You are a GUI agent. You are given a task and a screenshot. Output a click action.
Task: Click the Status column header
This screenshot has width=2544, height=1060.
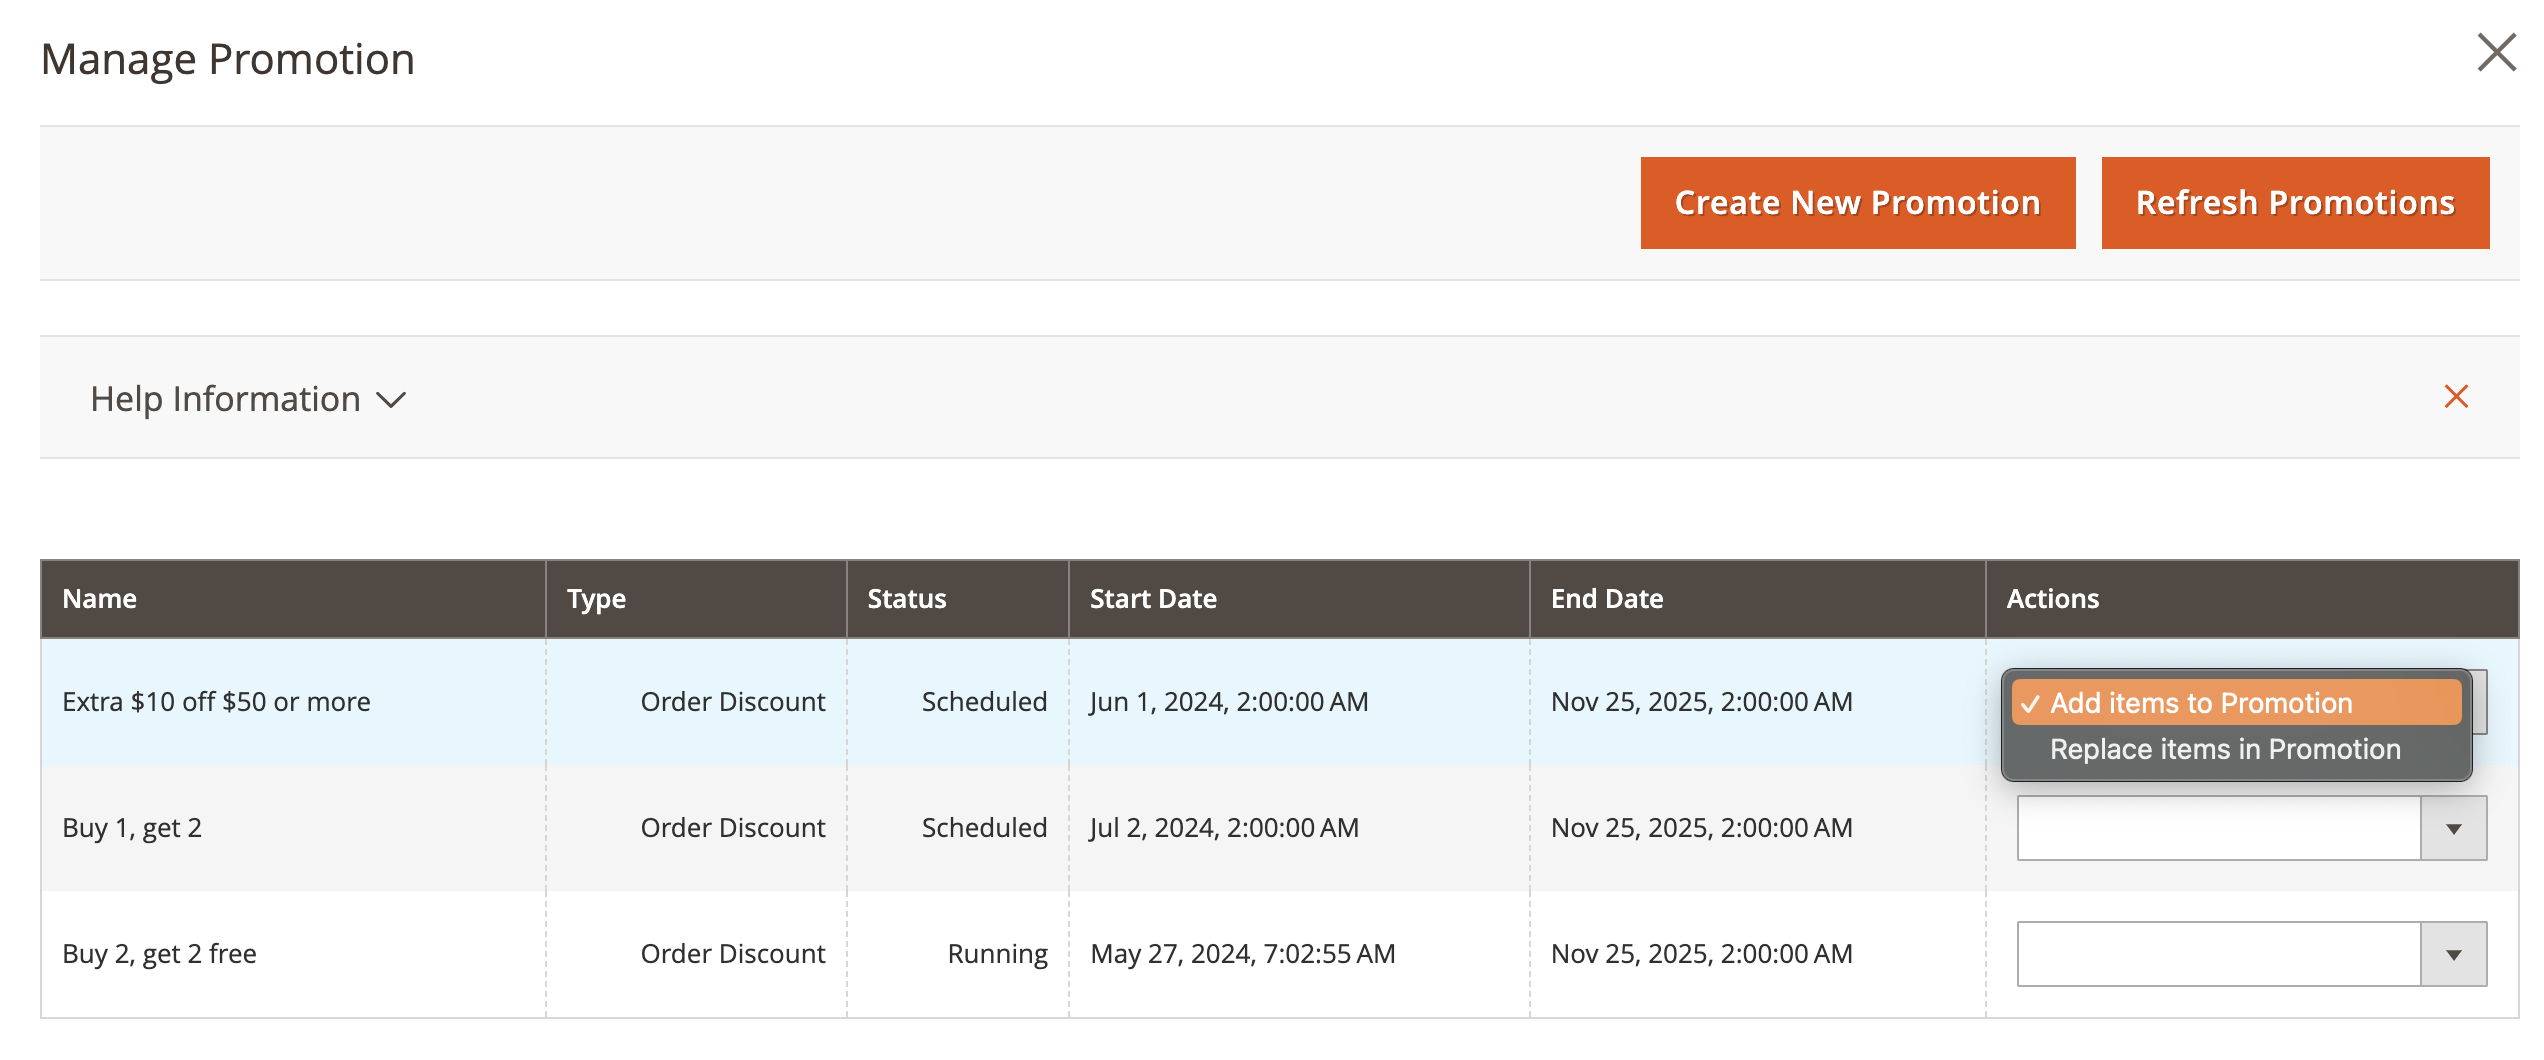click(x=906, y=599)
